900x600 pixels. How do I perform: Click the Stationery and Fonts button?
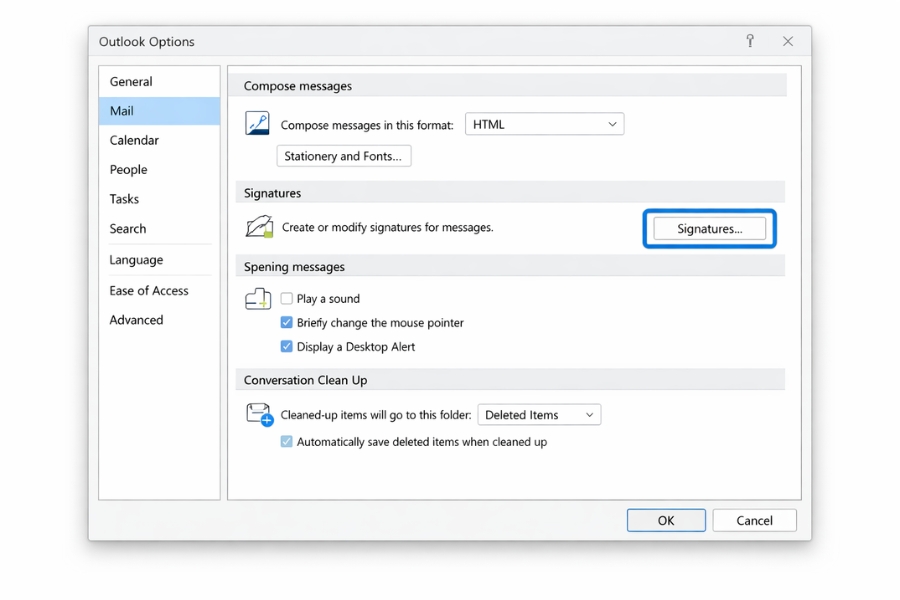tap(343, 156)
